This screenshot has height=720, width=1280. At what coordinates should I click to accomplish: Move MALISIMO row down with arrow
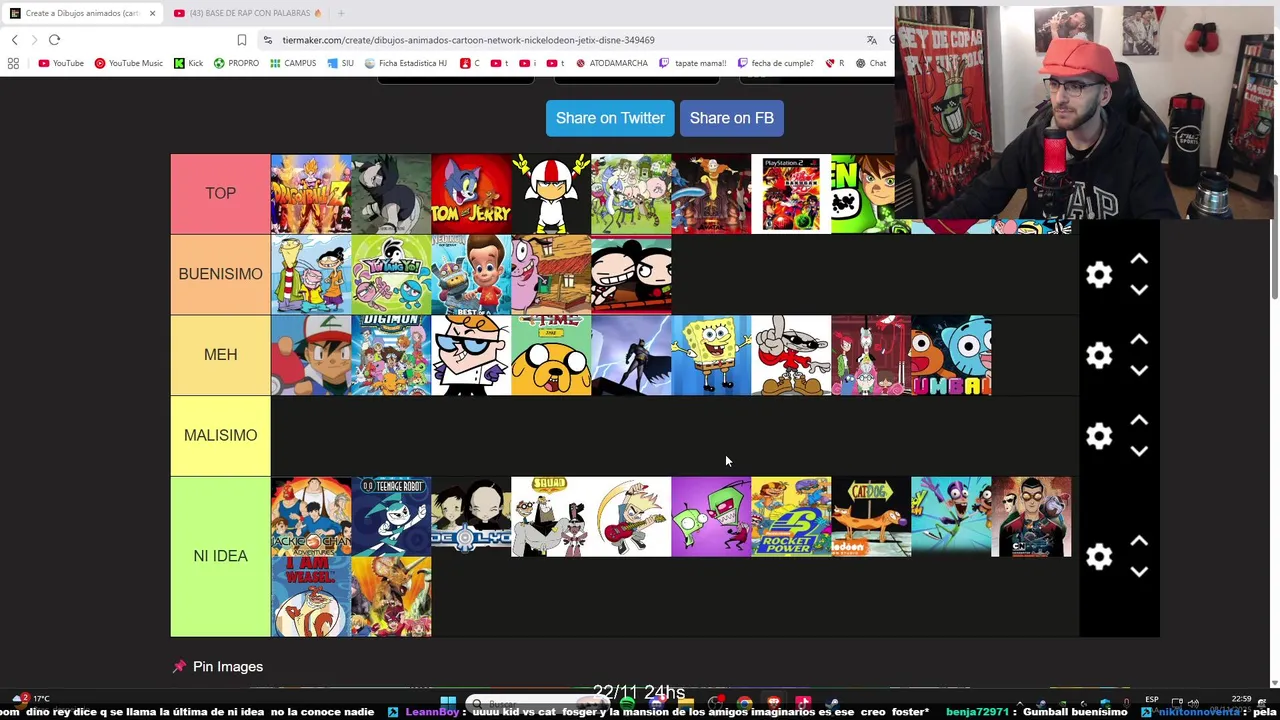[x=1139, y=452]
